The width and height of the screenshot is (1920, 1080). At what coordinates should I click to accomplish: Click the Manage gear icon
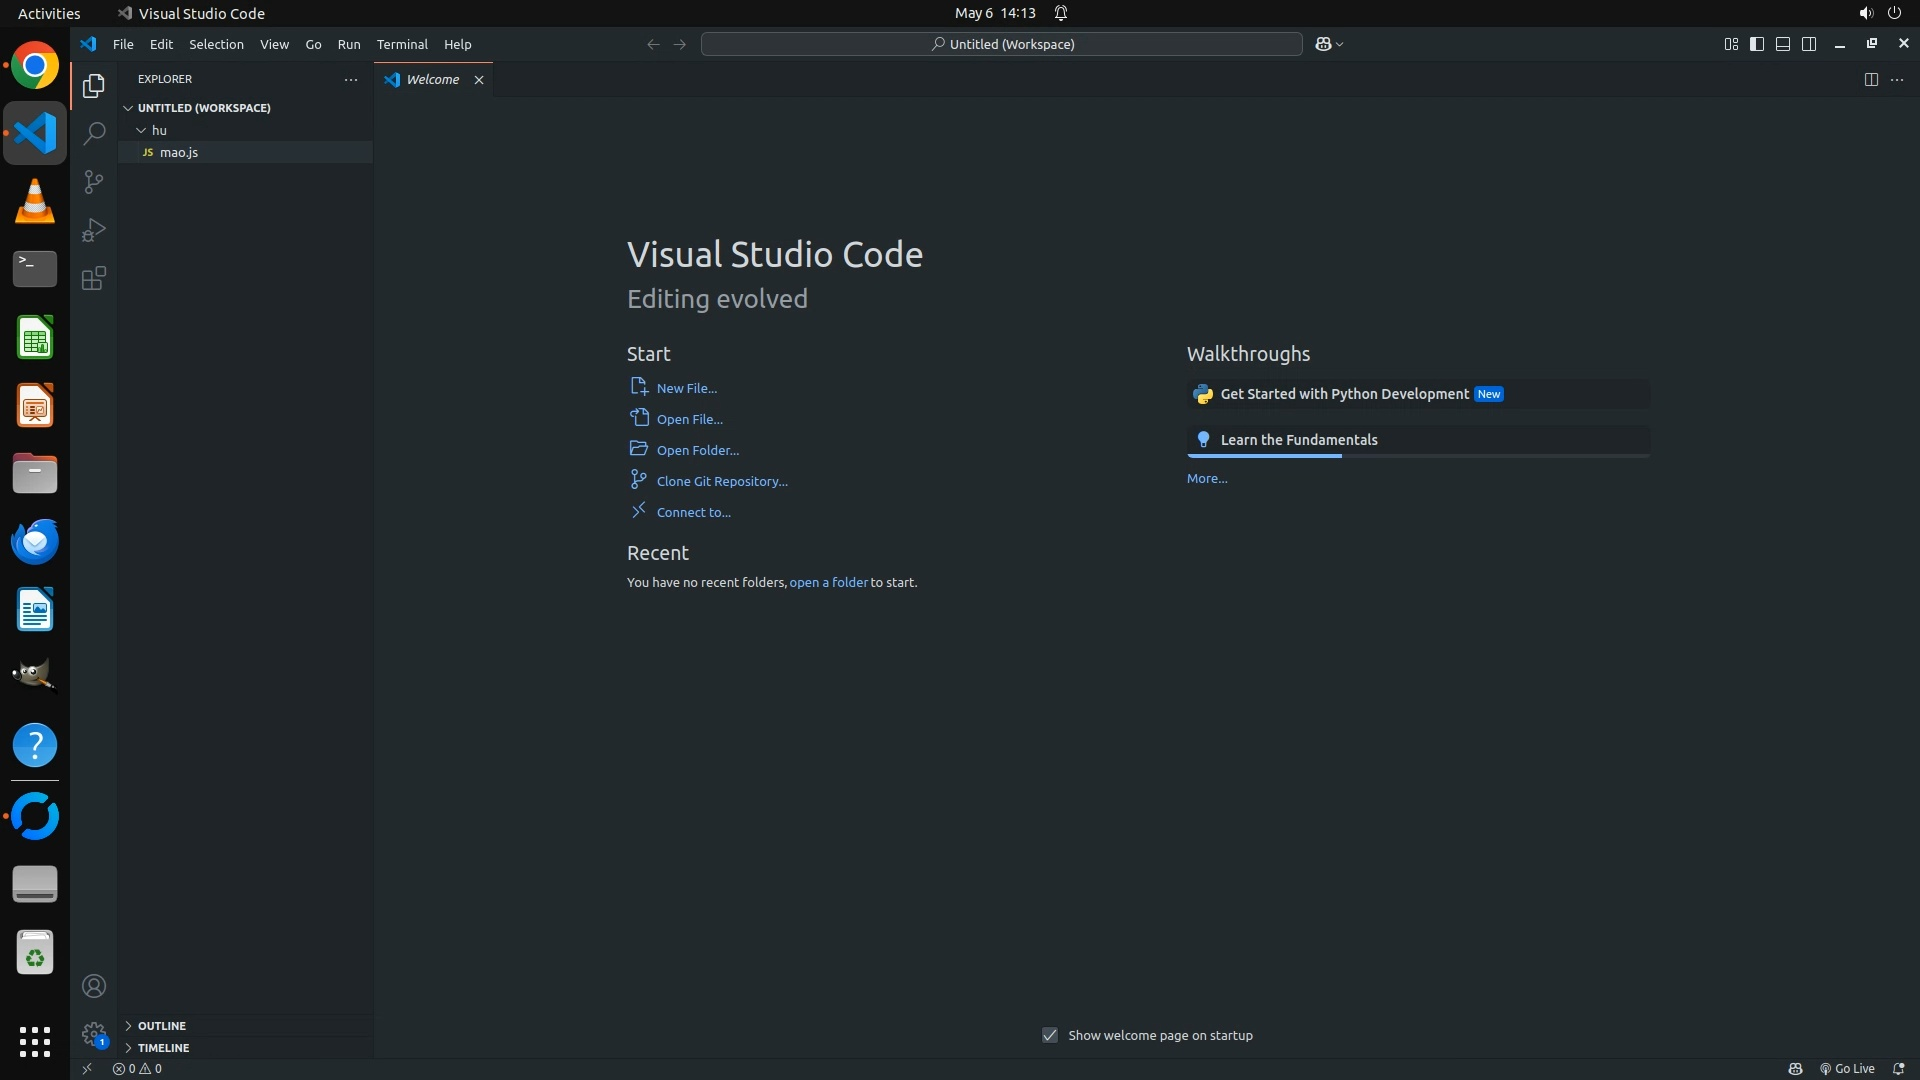click(94, 1034)
